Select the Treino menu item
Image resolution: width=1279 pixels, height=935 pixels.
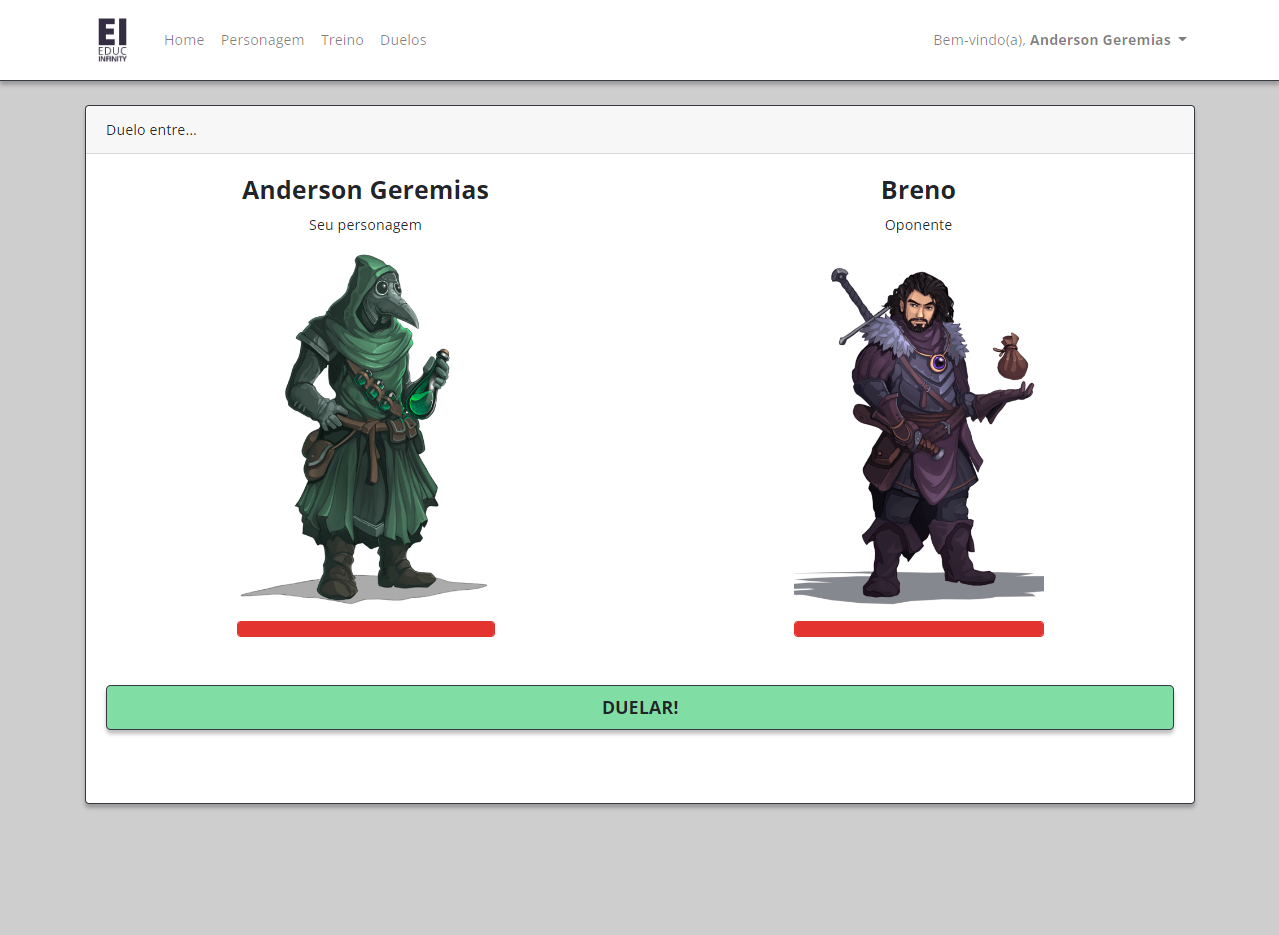[x=342, y=40]
